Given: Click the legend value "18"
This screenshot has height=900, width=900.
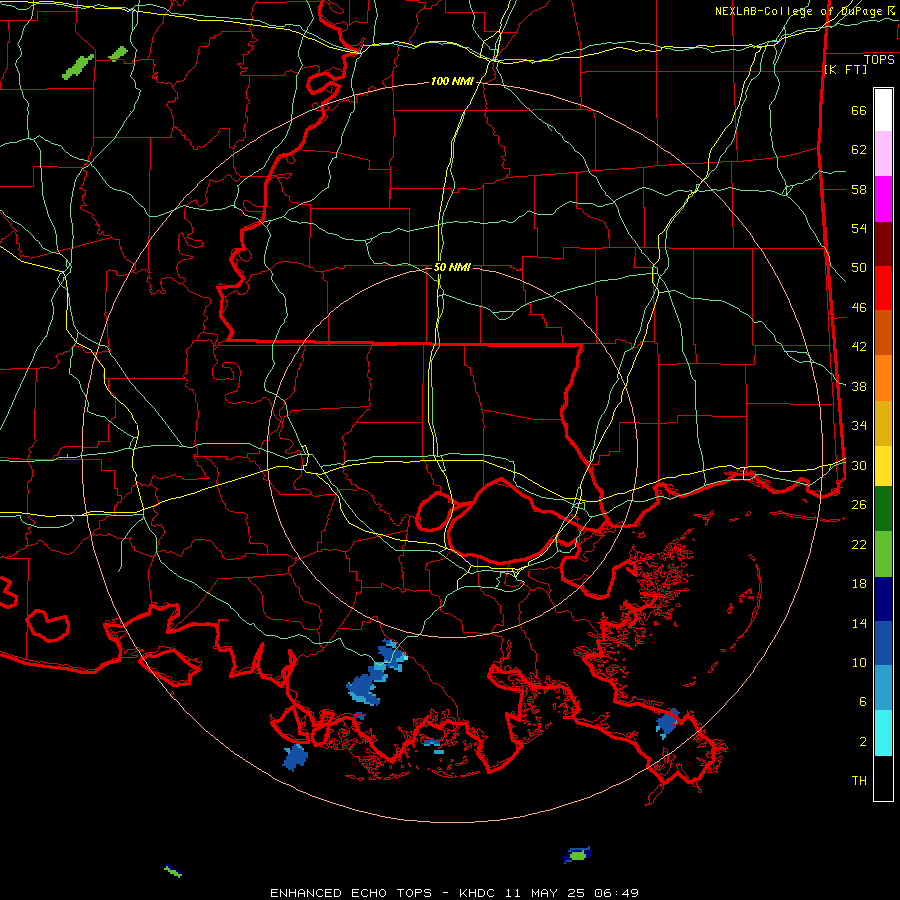Looking at the screenshot, I should (859, 584).
